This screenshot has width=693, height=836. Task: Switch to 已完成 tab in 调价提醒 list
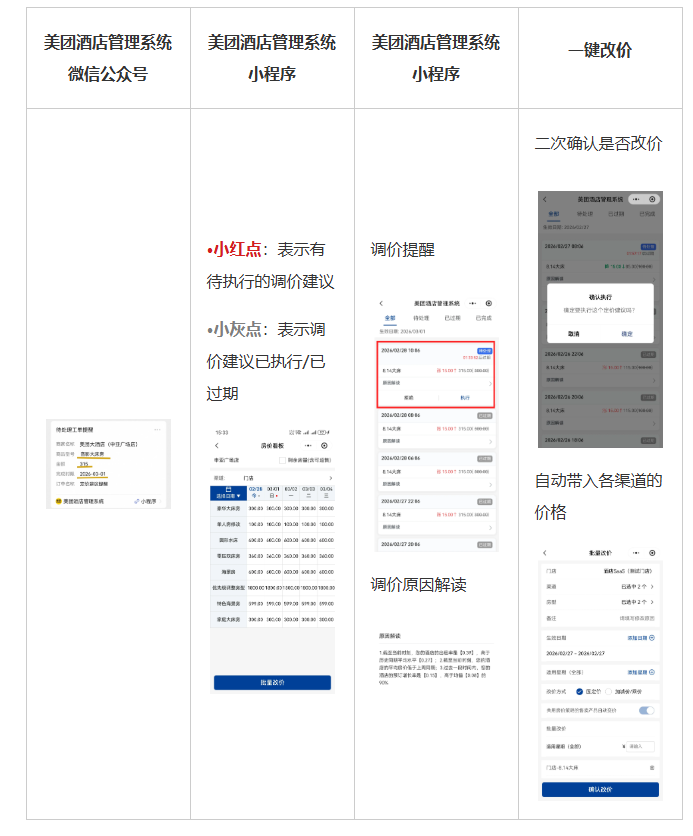484,318
